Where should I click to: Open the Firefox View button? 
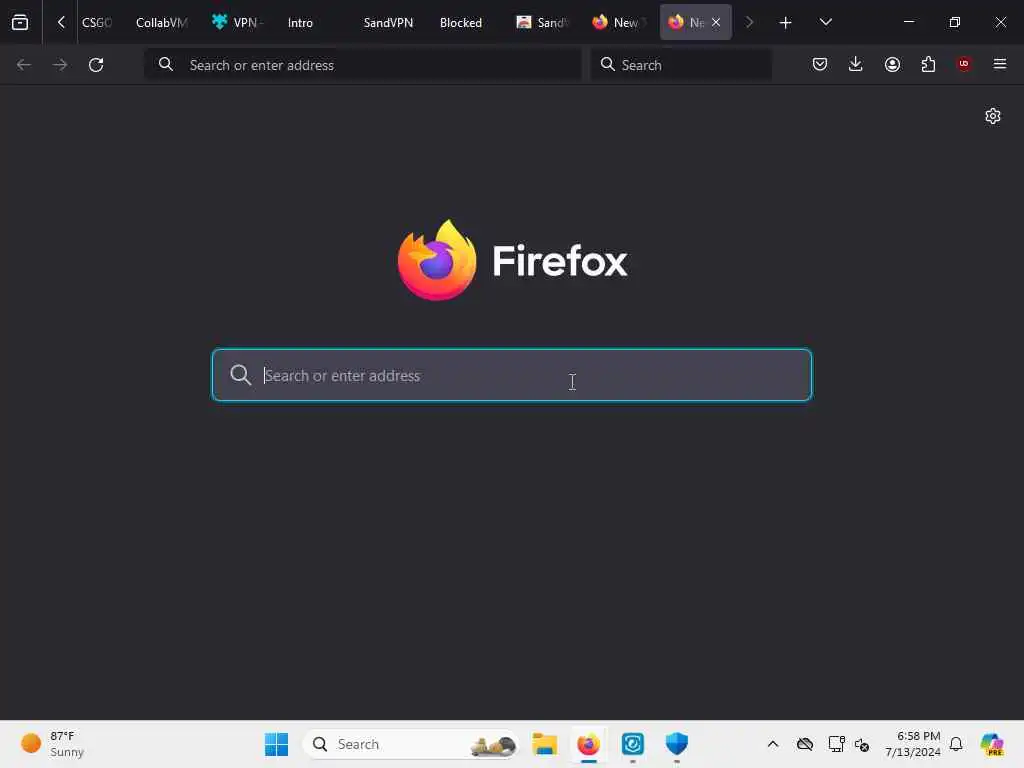20,22
